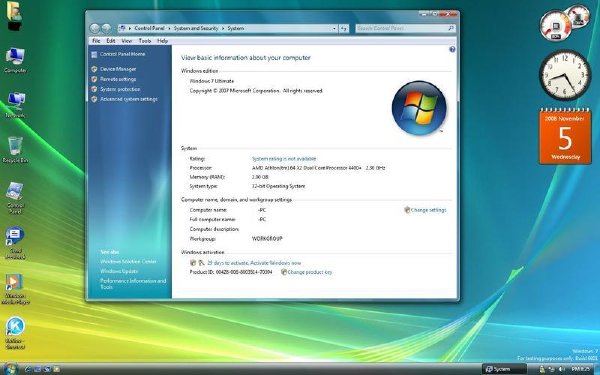Open Advanced system settings link
The image size is (600, 375).
pyautogui.click(x=129, y=99)
